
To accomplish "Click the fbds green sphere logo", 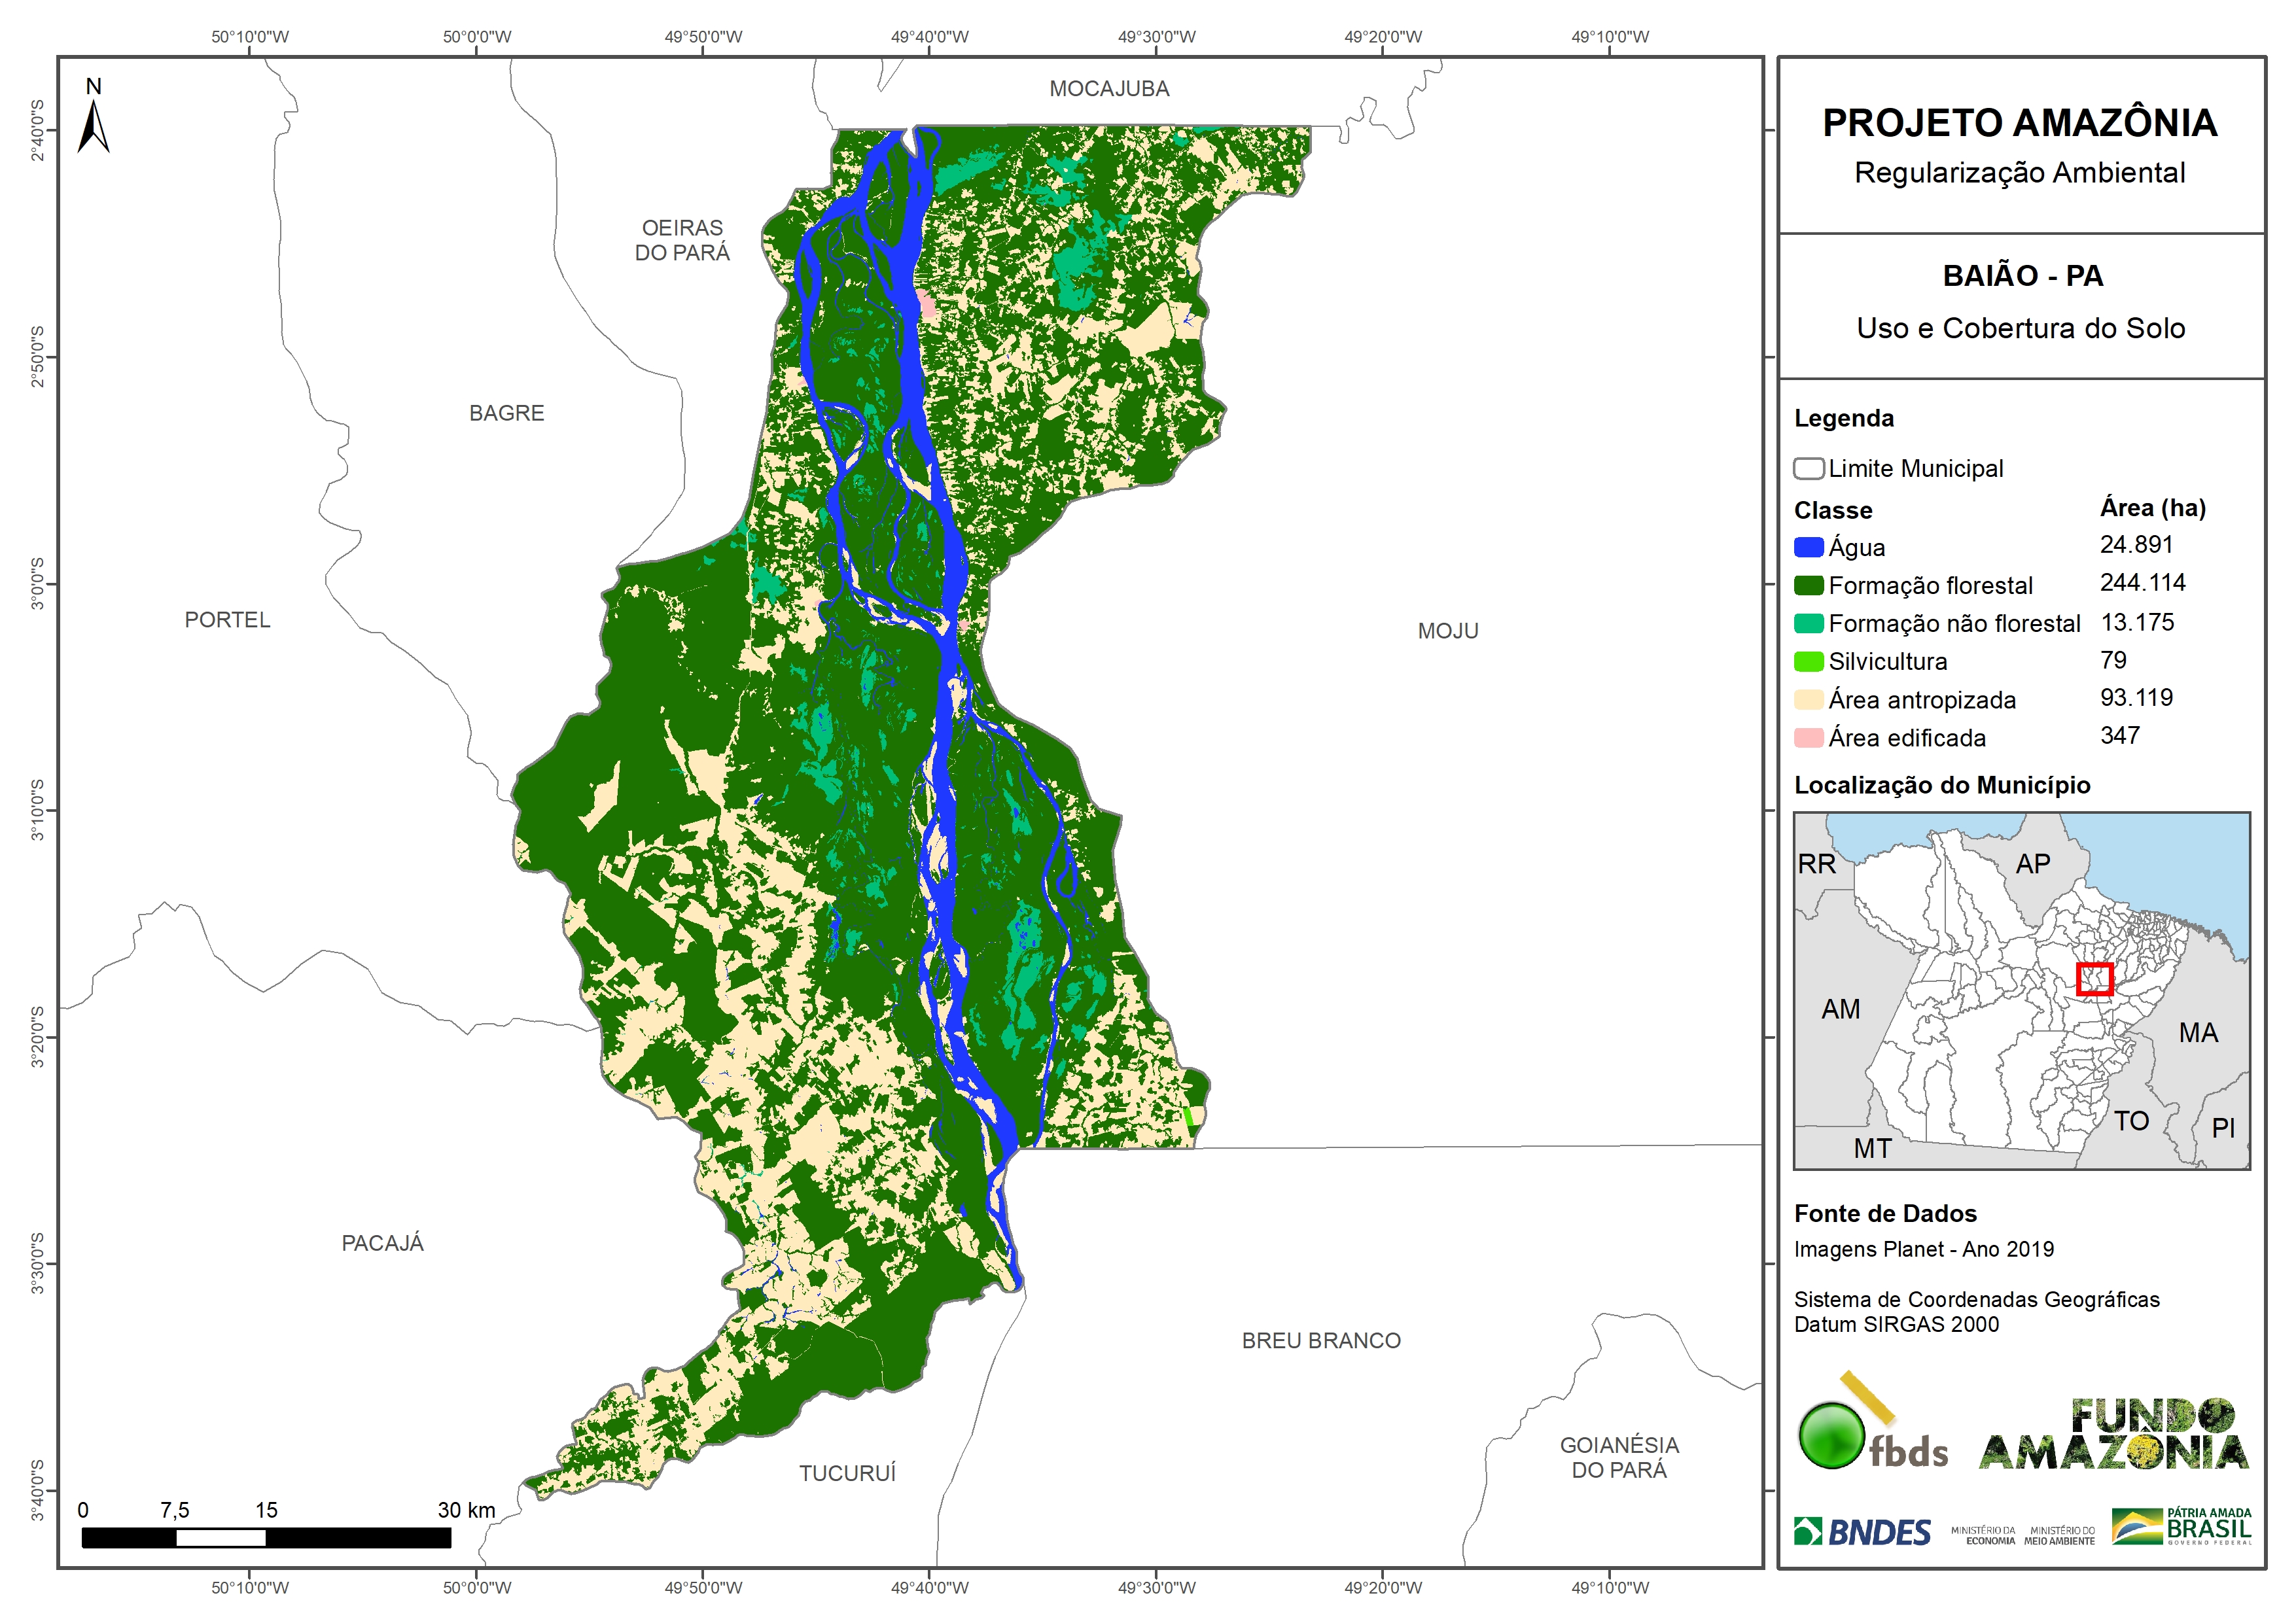I will click(1831, 1435).
